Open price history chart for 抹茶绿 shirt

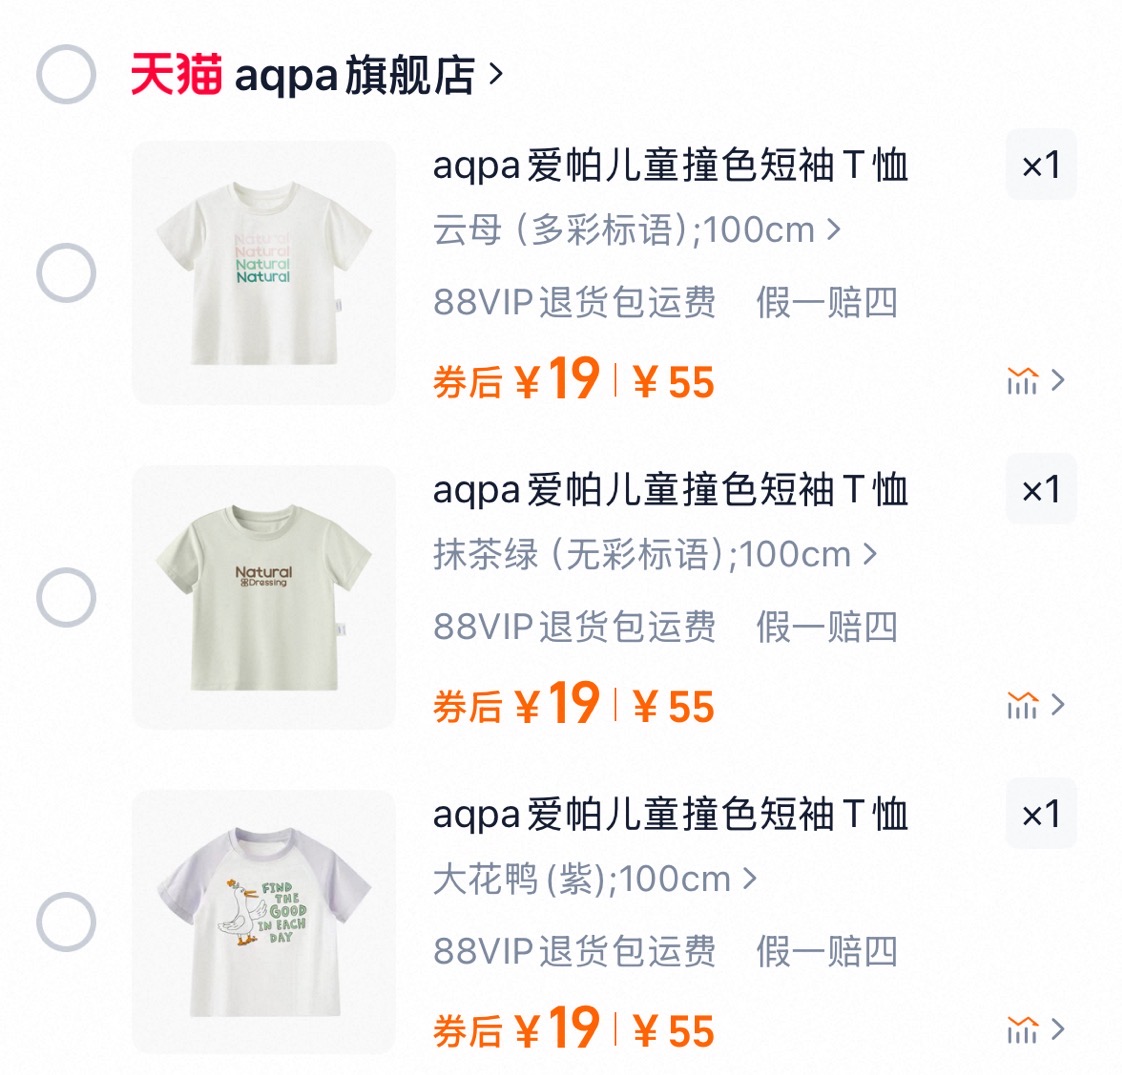coord(1022,706)
